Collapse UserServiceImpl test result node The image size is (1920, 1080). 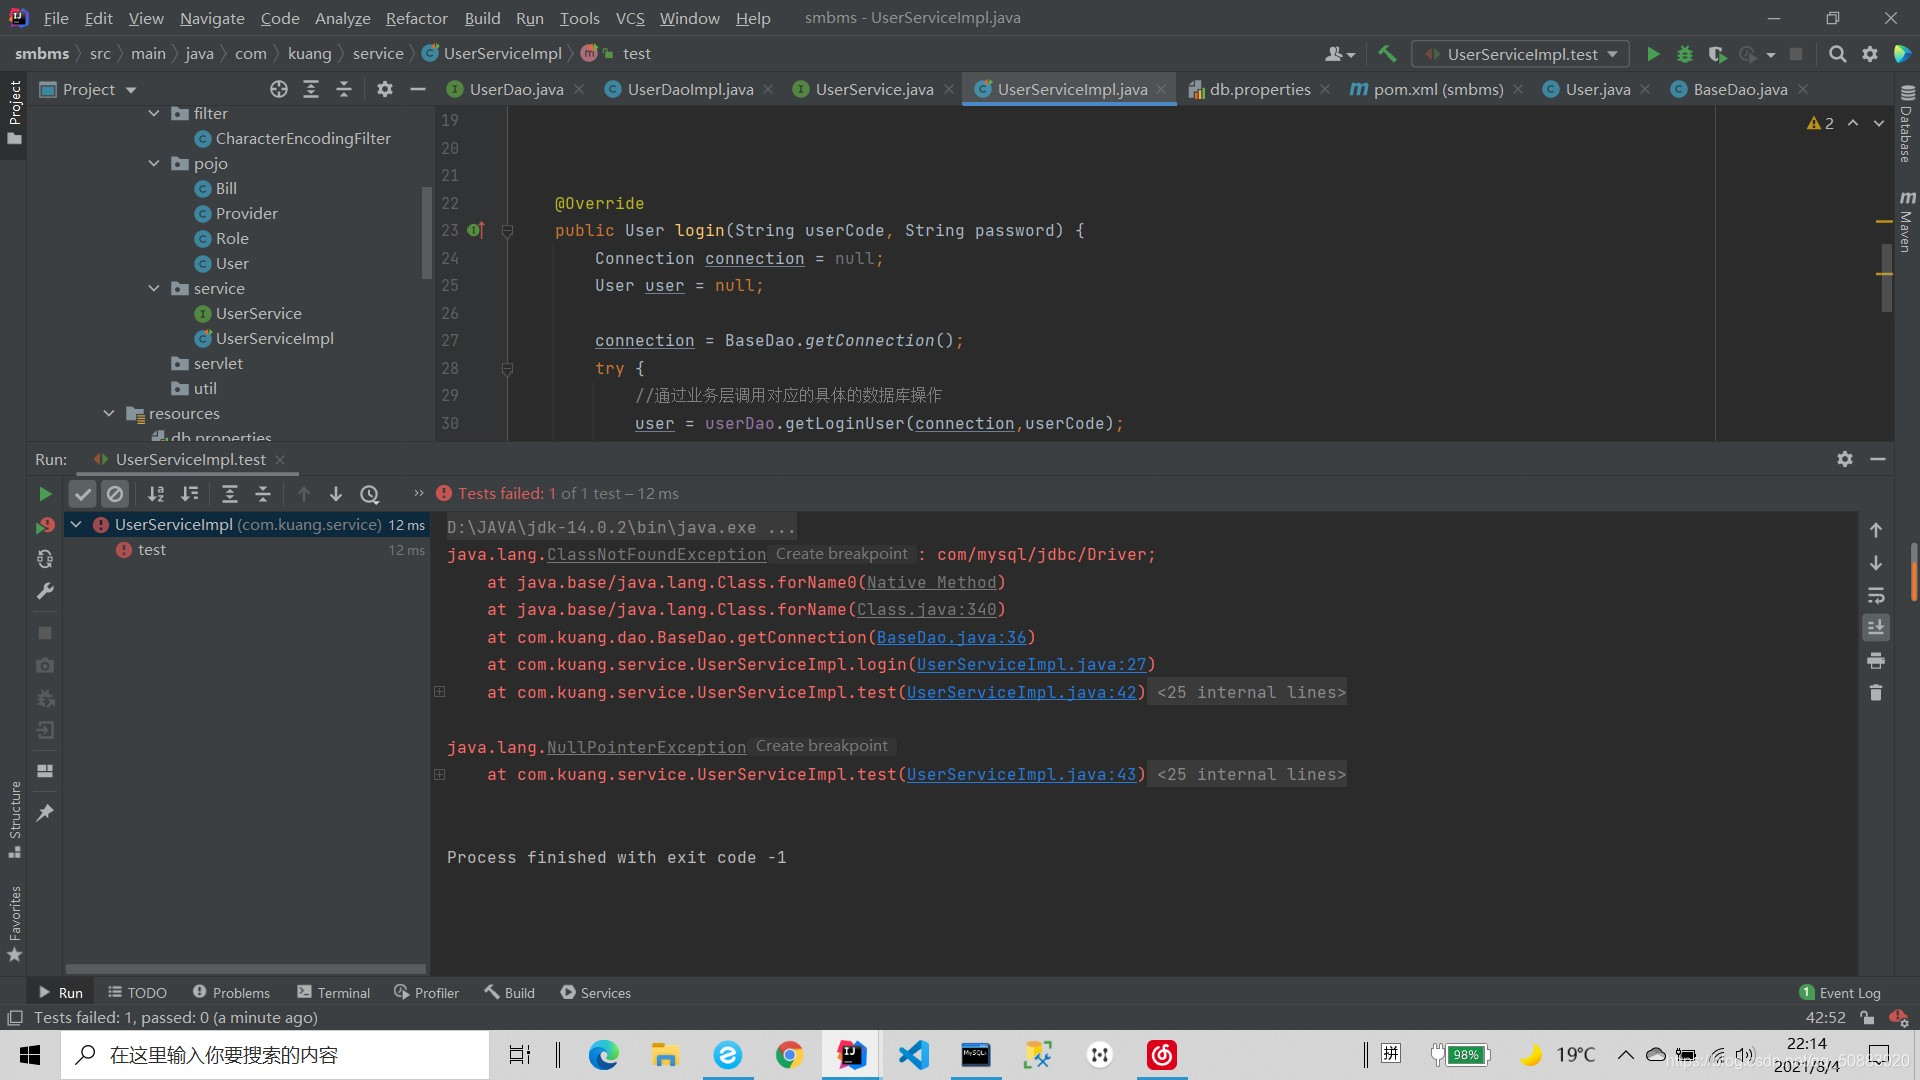coord(76,524)
